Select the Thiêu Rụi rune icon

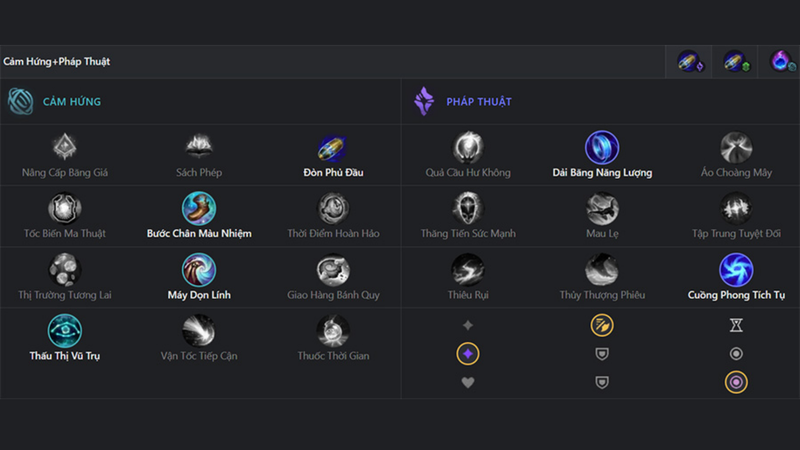468,269
